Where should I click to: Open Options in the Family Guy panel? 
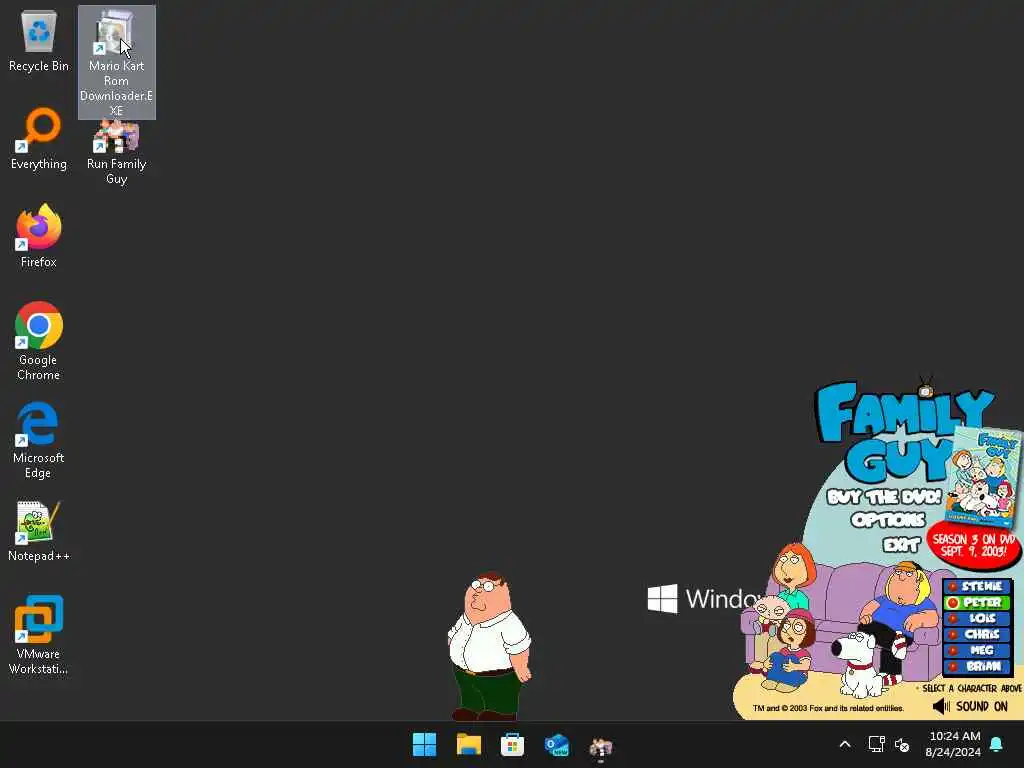pos(888,520)
